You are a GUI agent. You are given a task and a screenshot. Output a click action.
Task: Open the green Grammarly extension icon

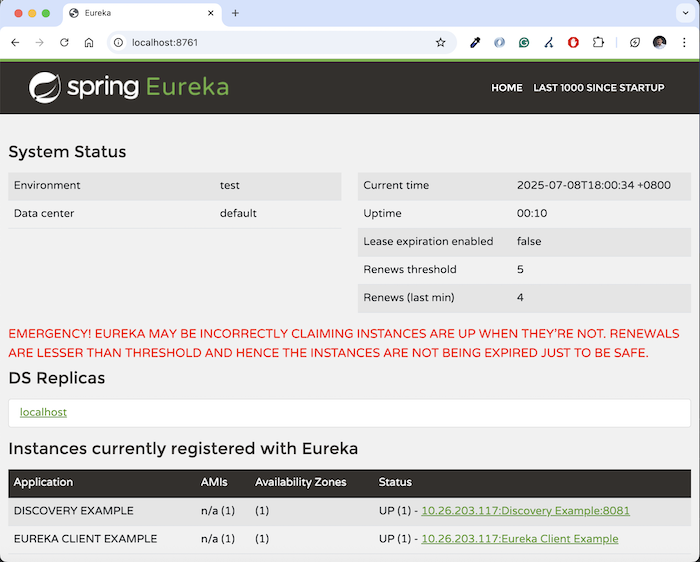pyautogui.click(x=524, y=42)
